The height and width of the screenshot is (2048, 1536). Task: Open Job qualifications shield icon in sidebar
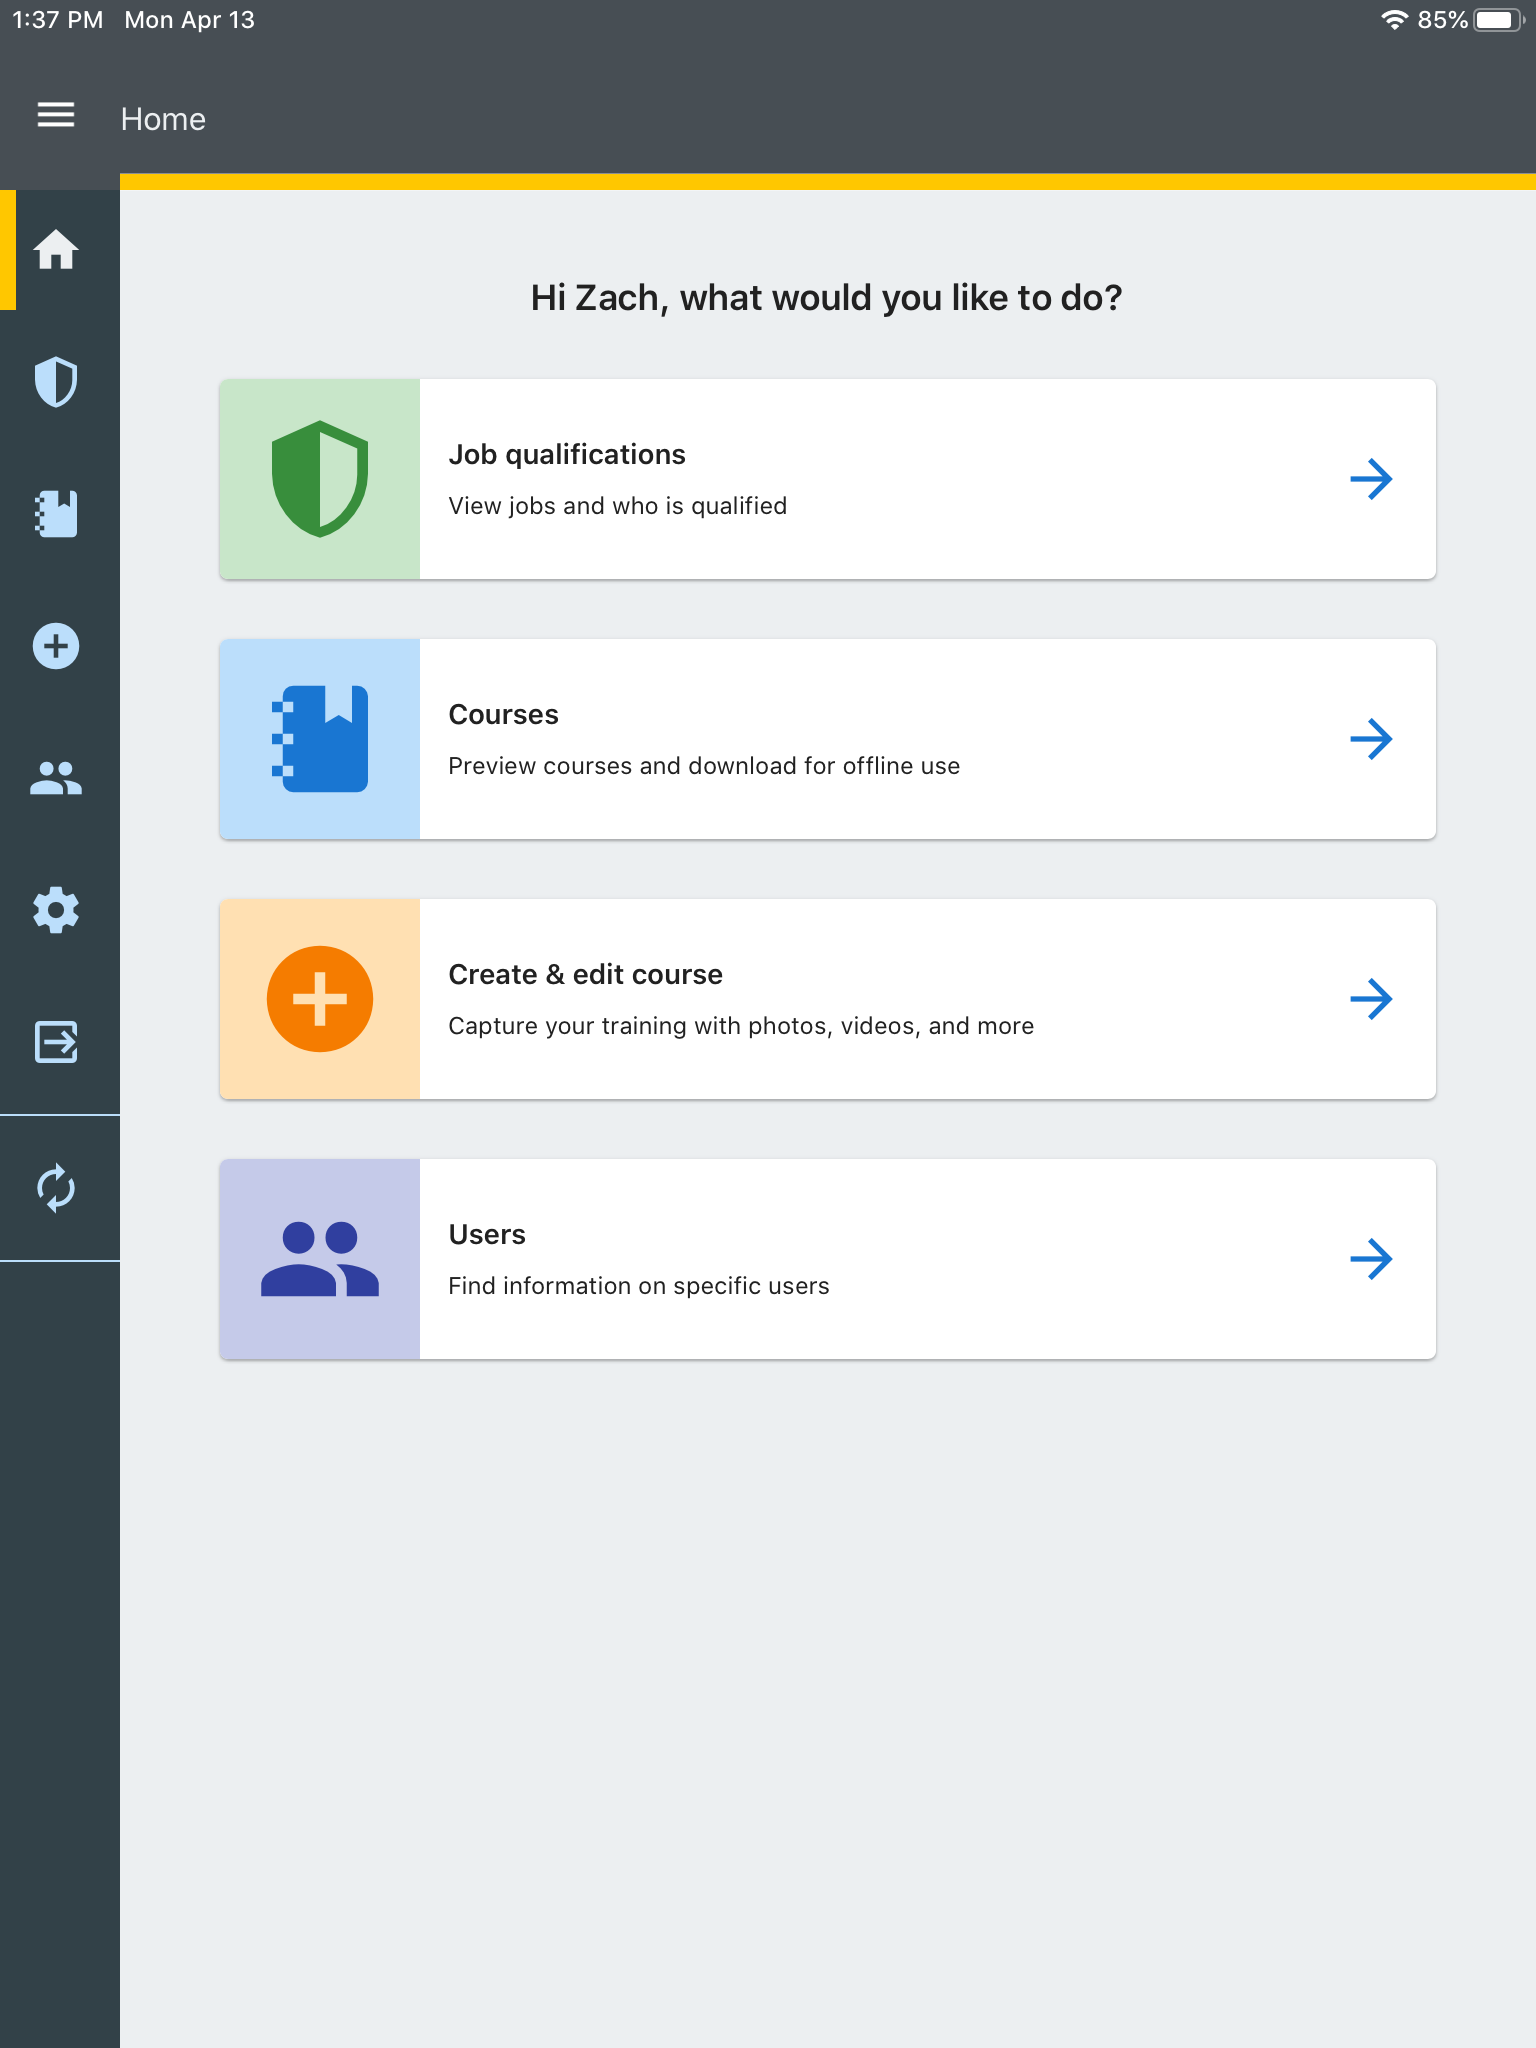[x=56, y=382]
